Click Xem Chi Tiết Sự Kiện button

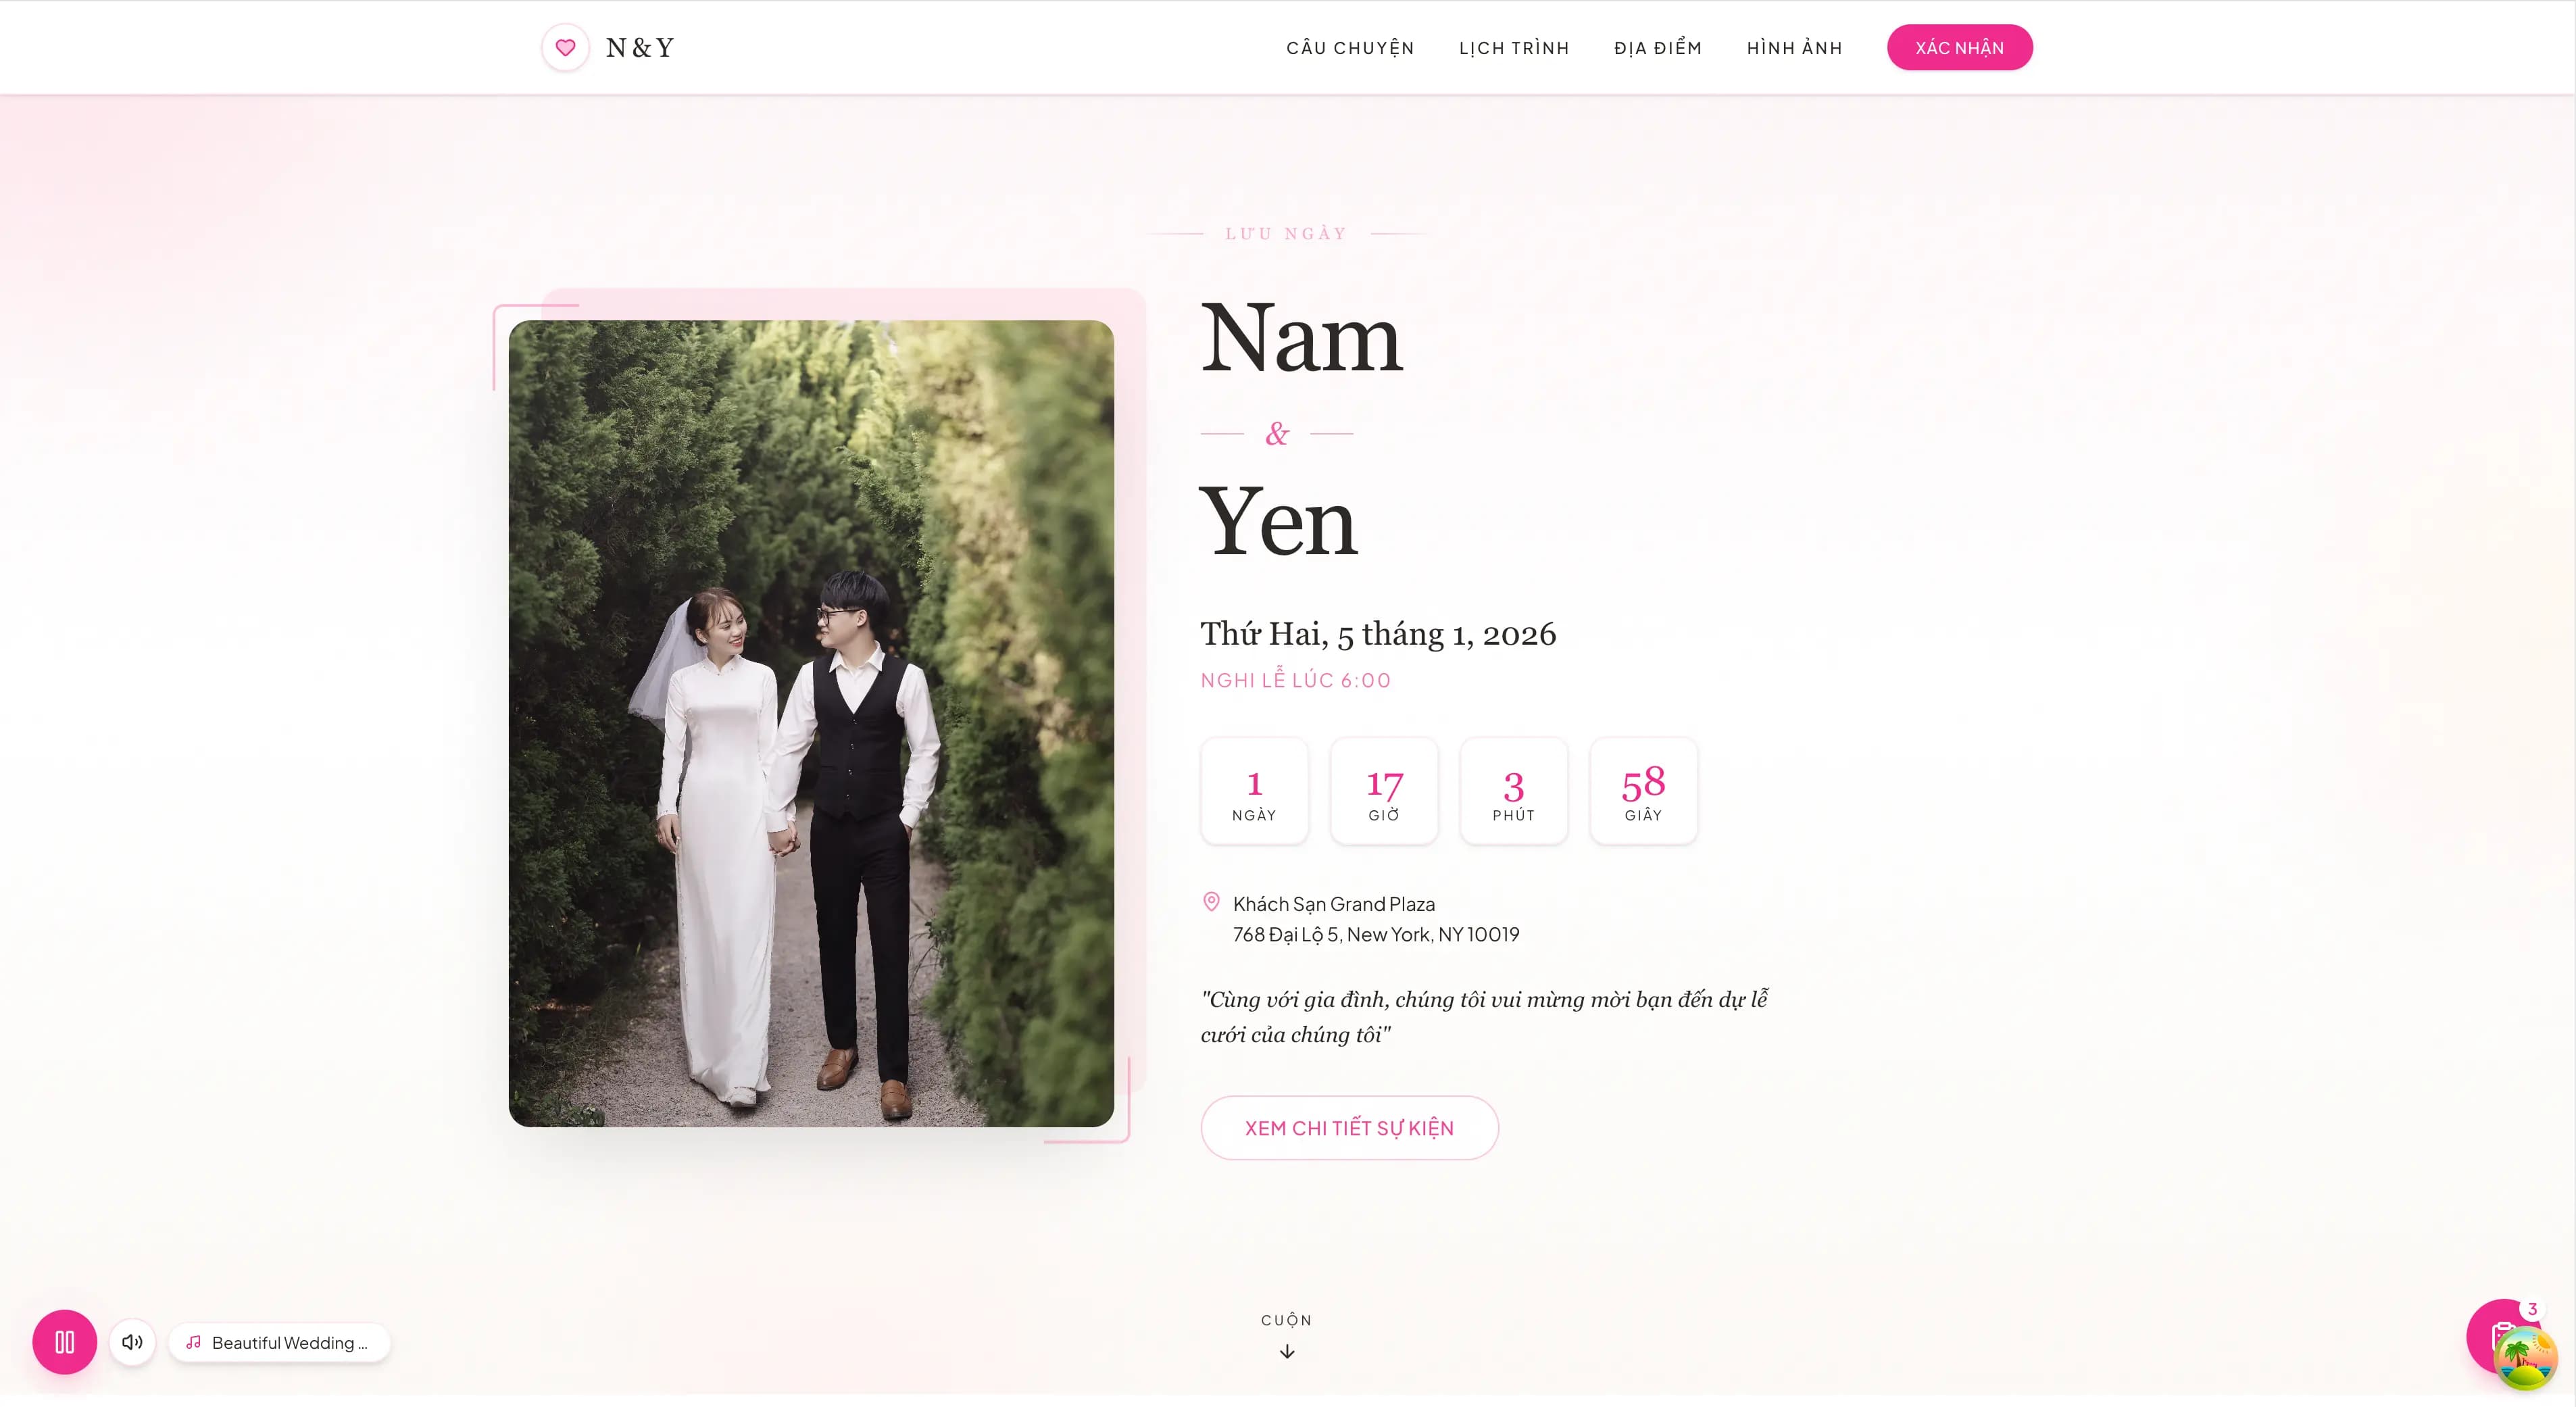click(1349, 1128)
